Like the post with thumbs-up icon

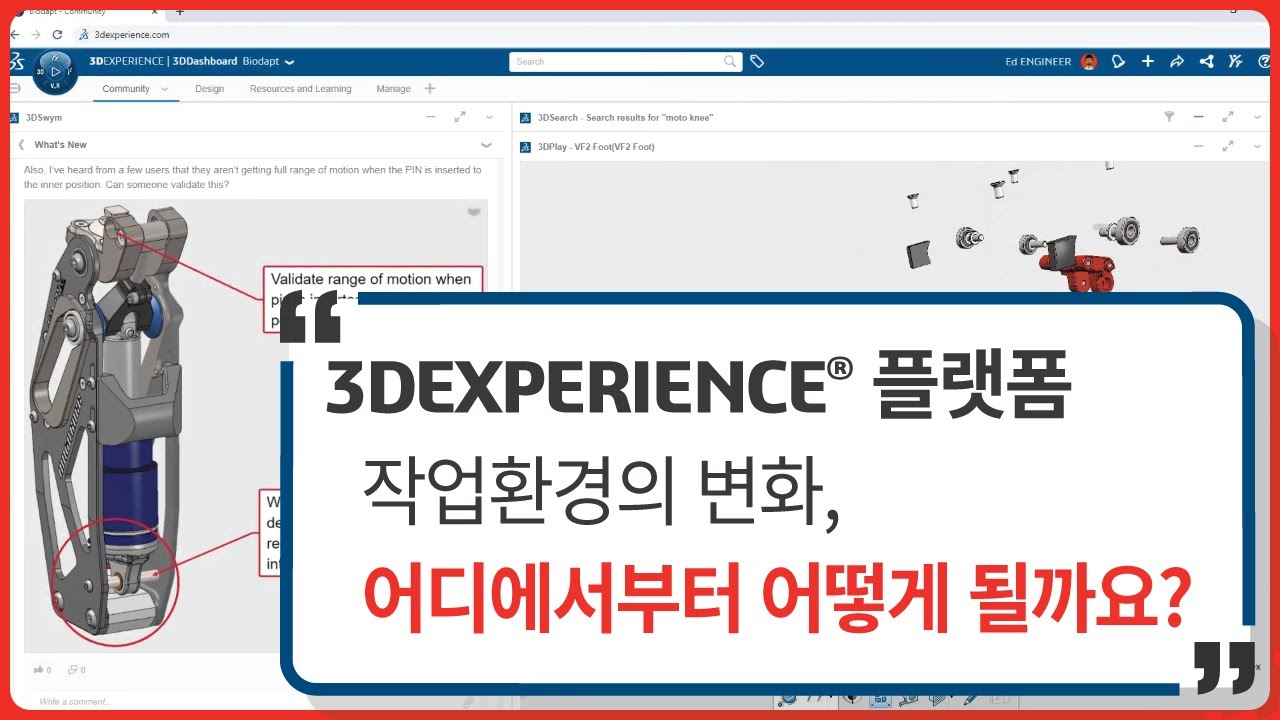click(x=40, y=670)
